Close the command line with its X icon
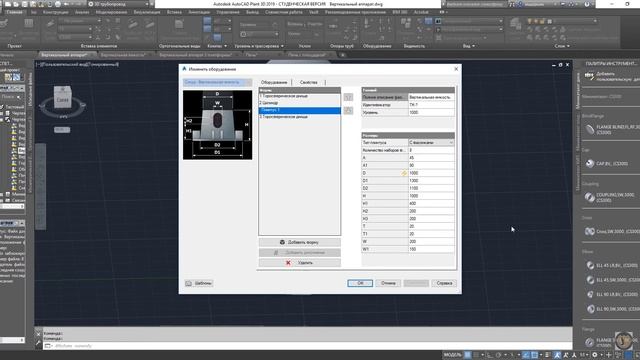Image resolution: width=640 pixels, height=360 pixels. (x=39, y=334)
